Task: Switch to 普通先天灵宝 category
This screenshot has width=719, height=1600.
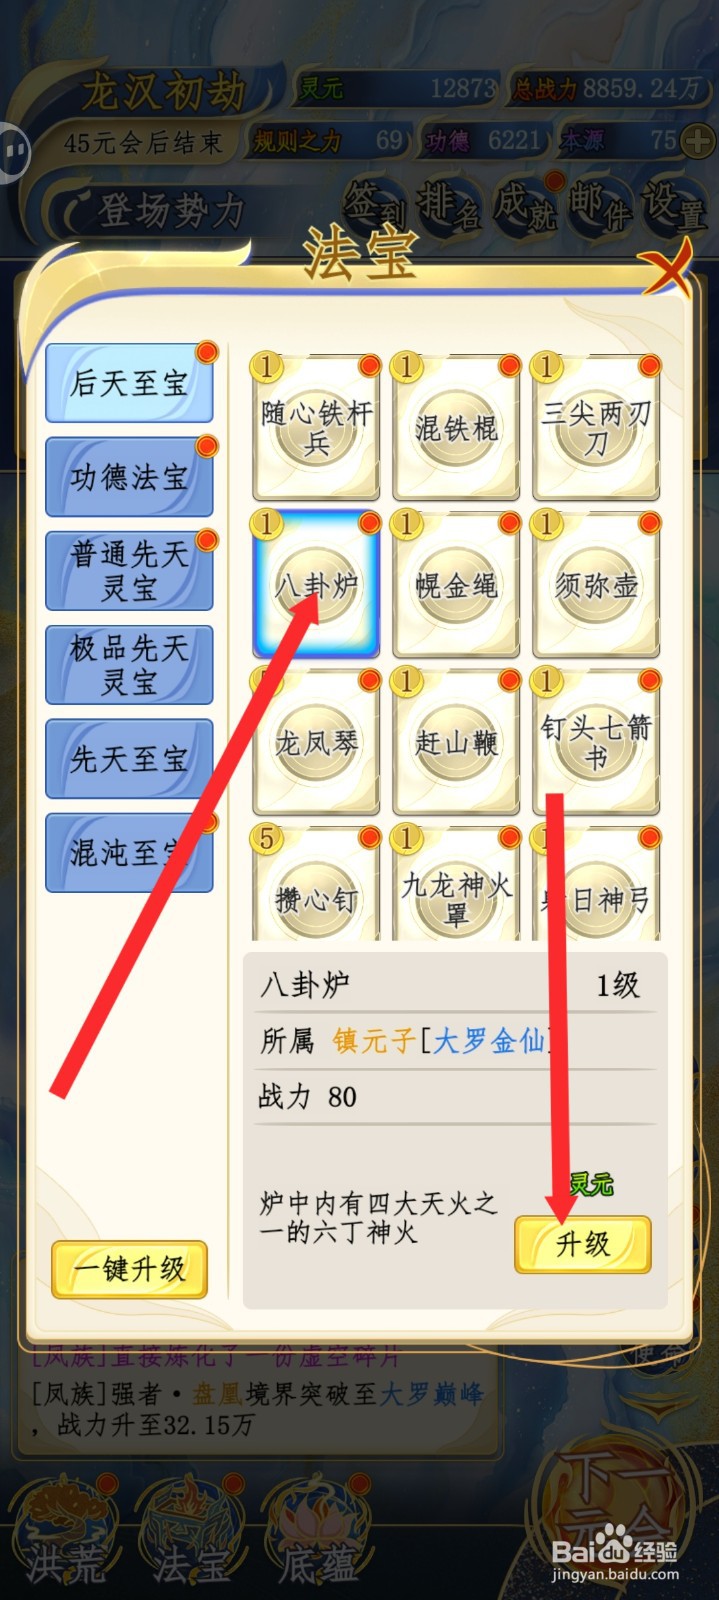Action: point(129,571)
